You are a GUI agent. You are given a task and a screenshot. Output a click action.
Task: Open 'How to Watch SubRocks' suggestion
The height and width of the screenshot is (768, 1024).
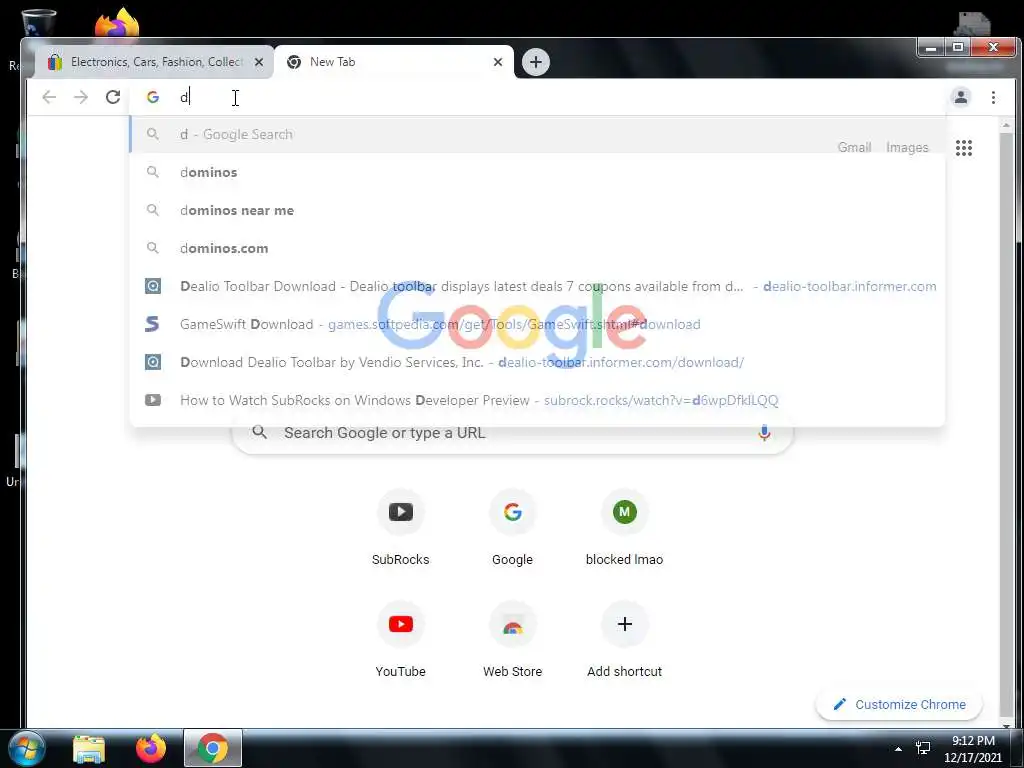click(x=537, y=400)
